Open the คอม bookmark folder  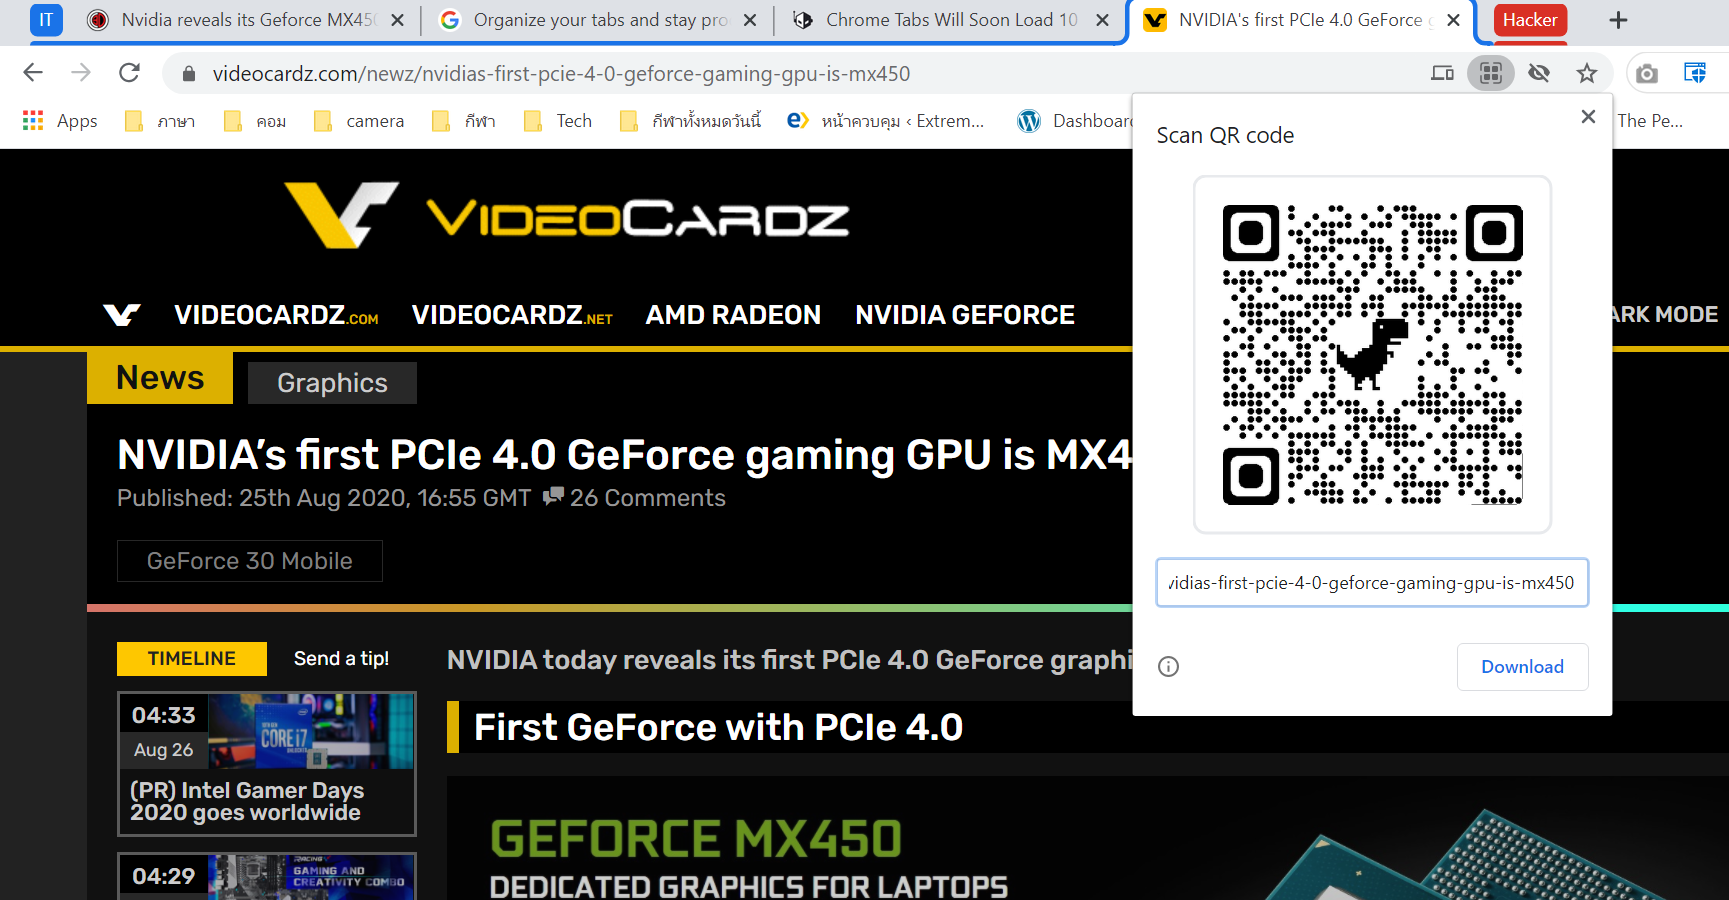pos(256,121)
